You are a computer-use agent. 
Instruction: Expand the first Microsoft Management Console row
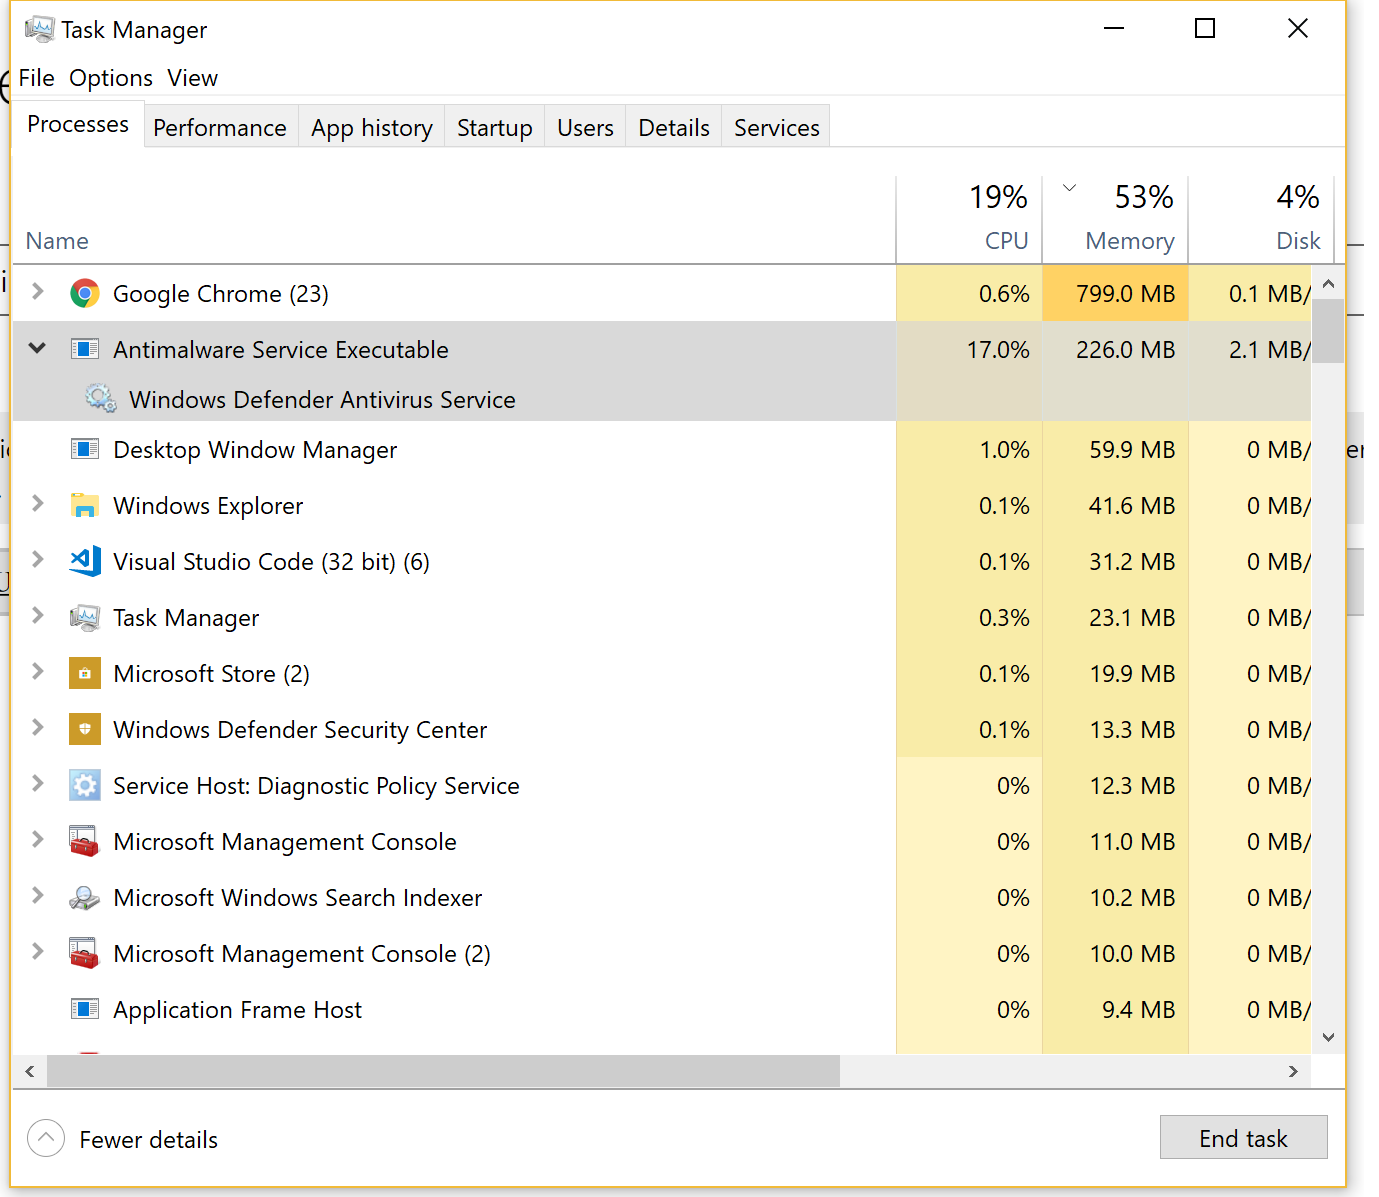coord(38,839)
